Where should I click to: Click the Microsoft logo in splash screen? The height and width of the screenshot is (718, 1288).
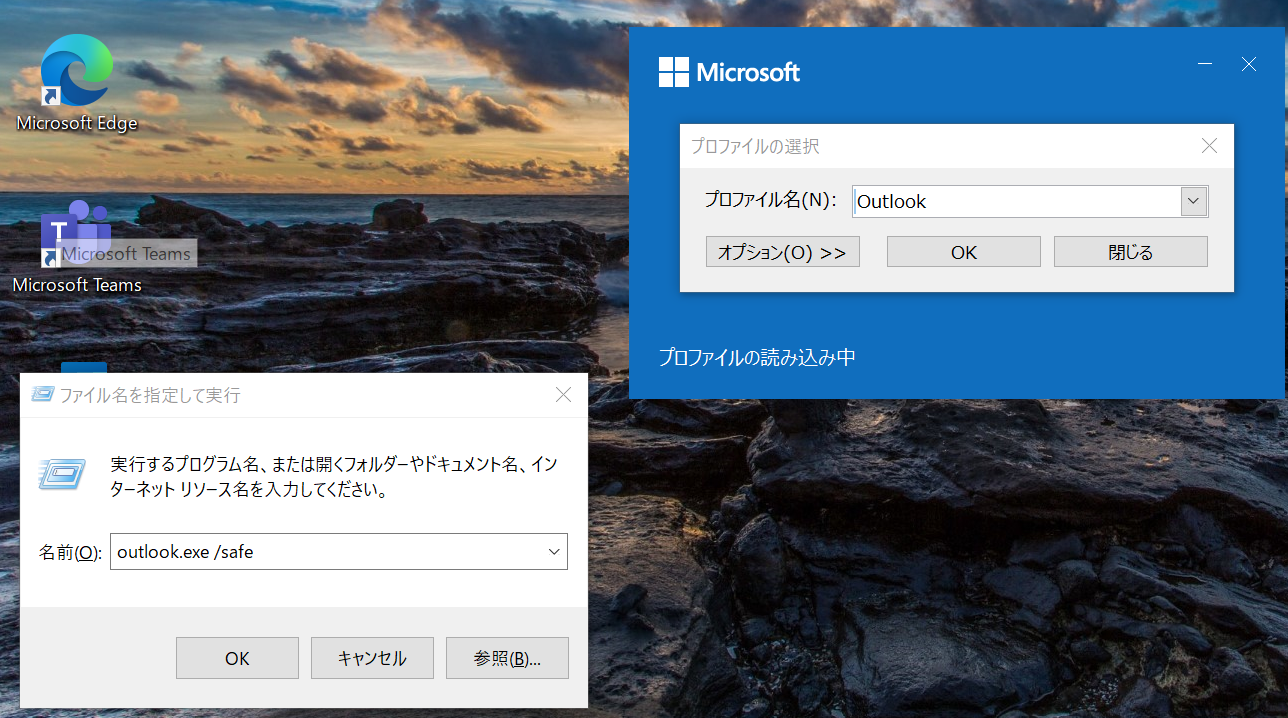coord(729,72)
